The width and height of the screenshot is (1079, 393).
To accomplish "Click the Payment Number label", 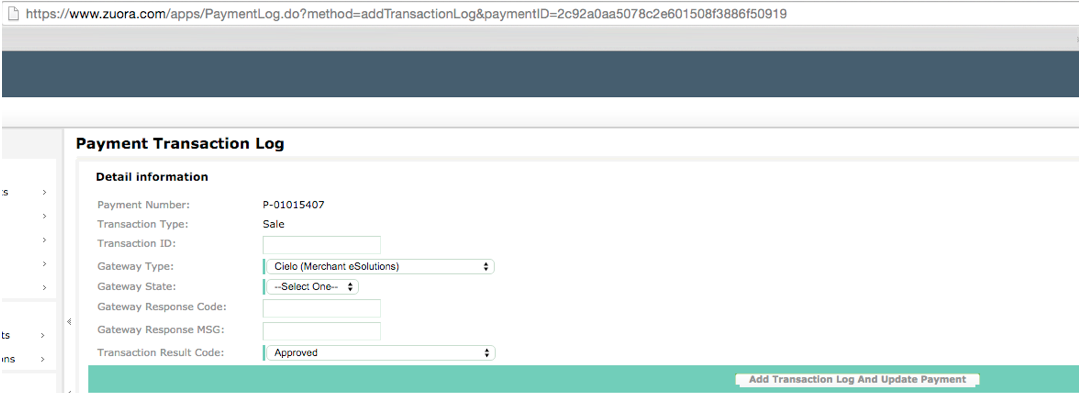I will (x=143, y=204).
